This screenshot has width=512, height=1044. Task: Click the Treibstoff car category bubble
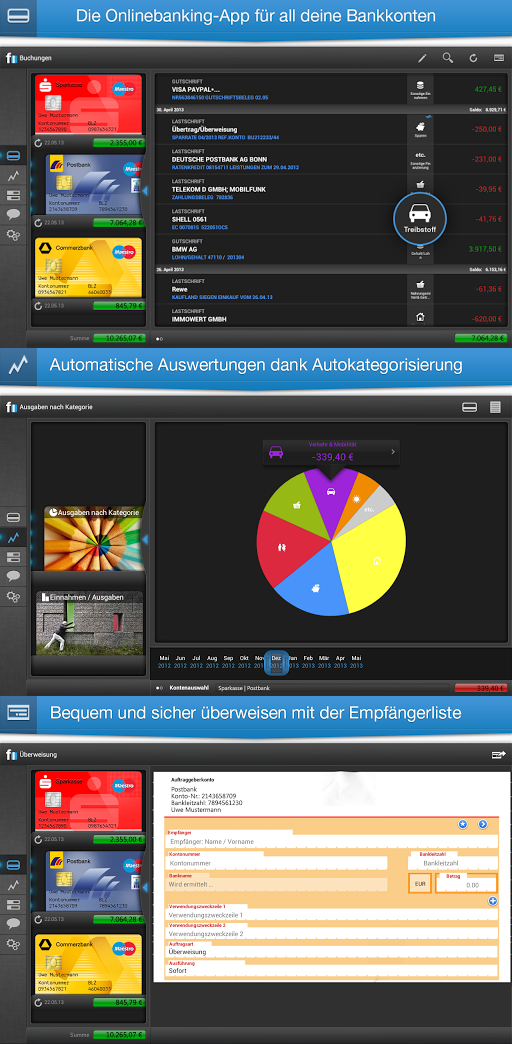point(419,218)
